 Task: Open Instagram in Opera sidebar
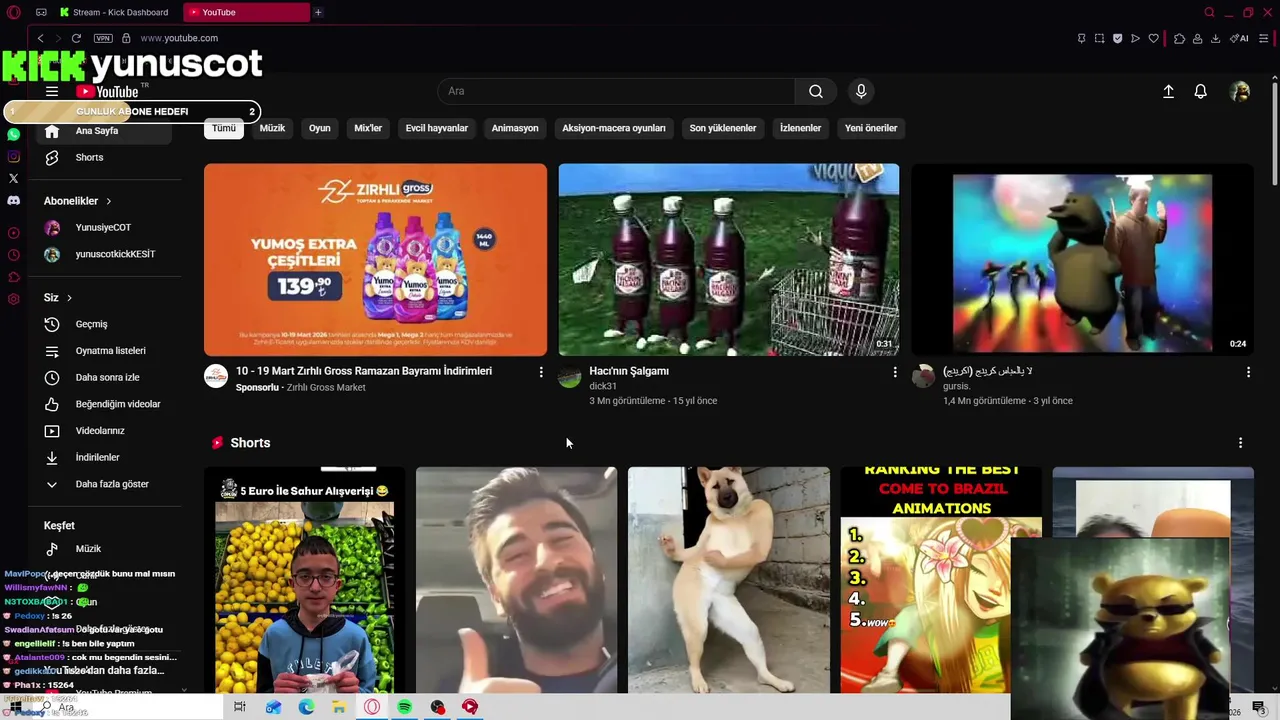pyautogui.click(x=13, y=156)
